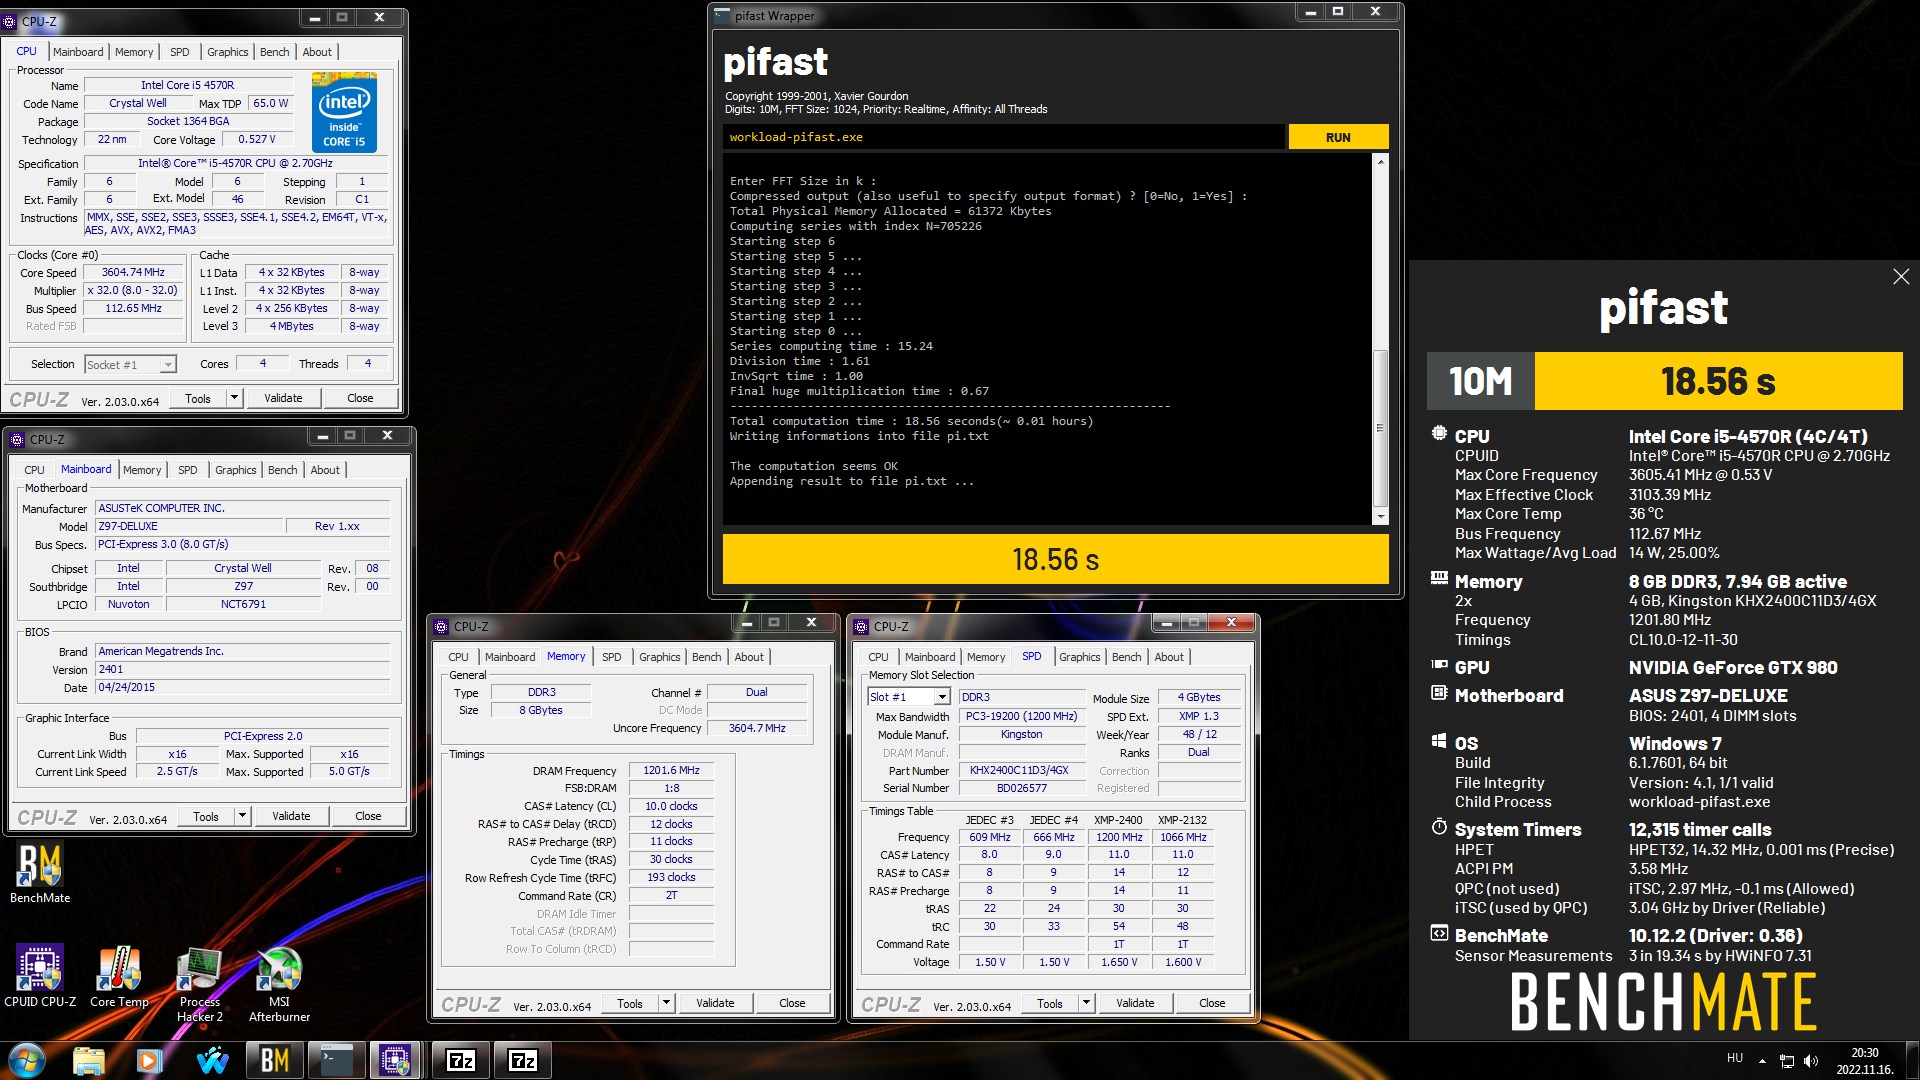Click the workload-pifast.exe command field
This screenshot has height=1080, width=1920.
coord(1003,137)
